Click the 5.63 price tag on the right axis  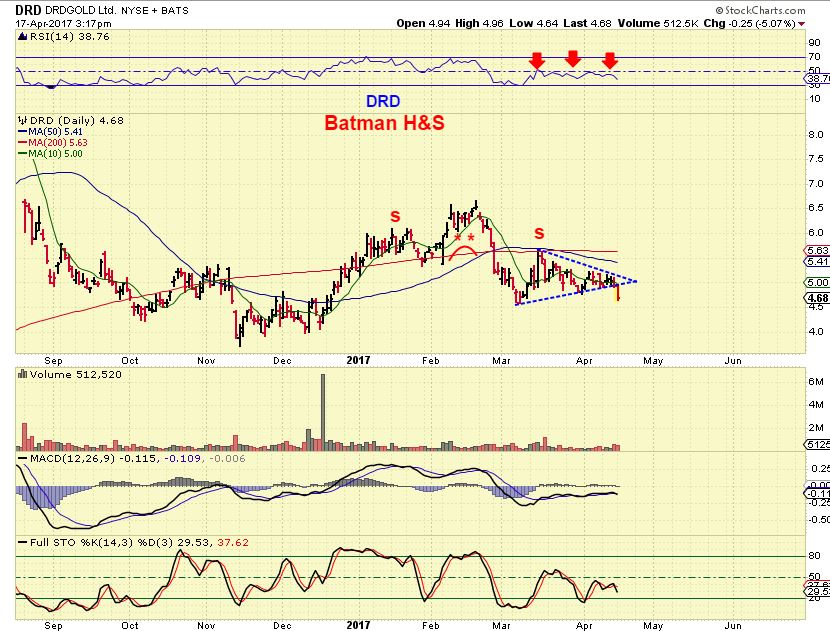(817, 250)
